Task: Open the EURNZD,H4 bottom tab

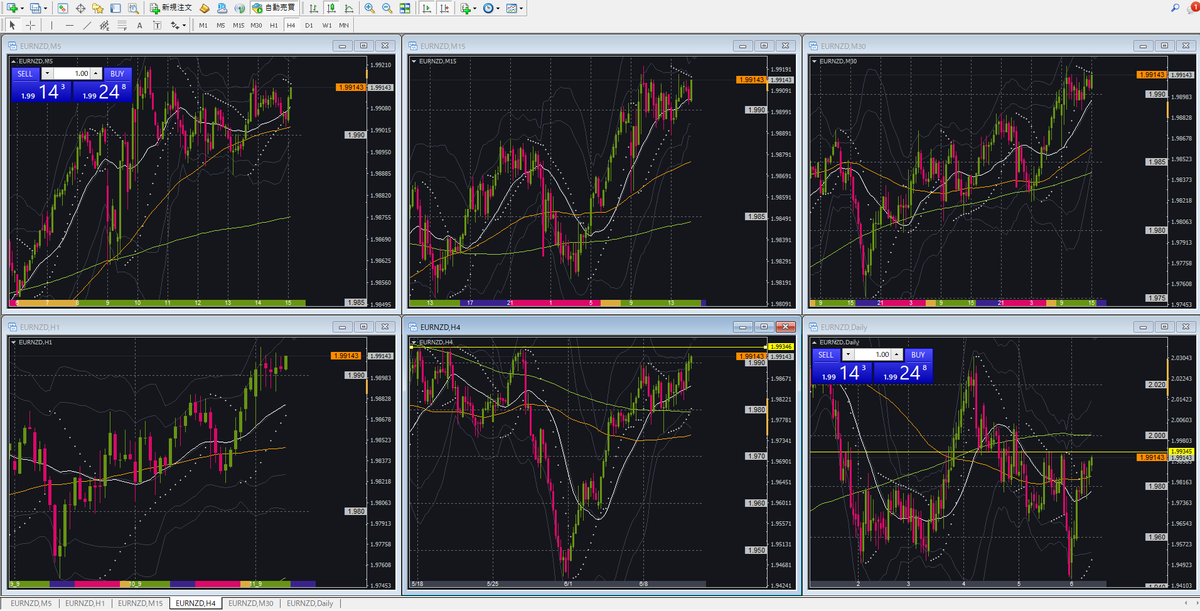Action: 197,603
